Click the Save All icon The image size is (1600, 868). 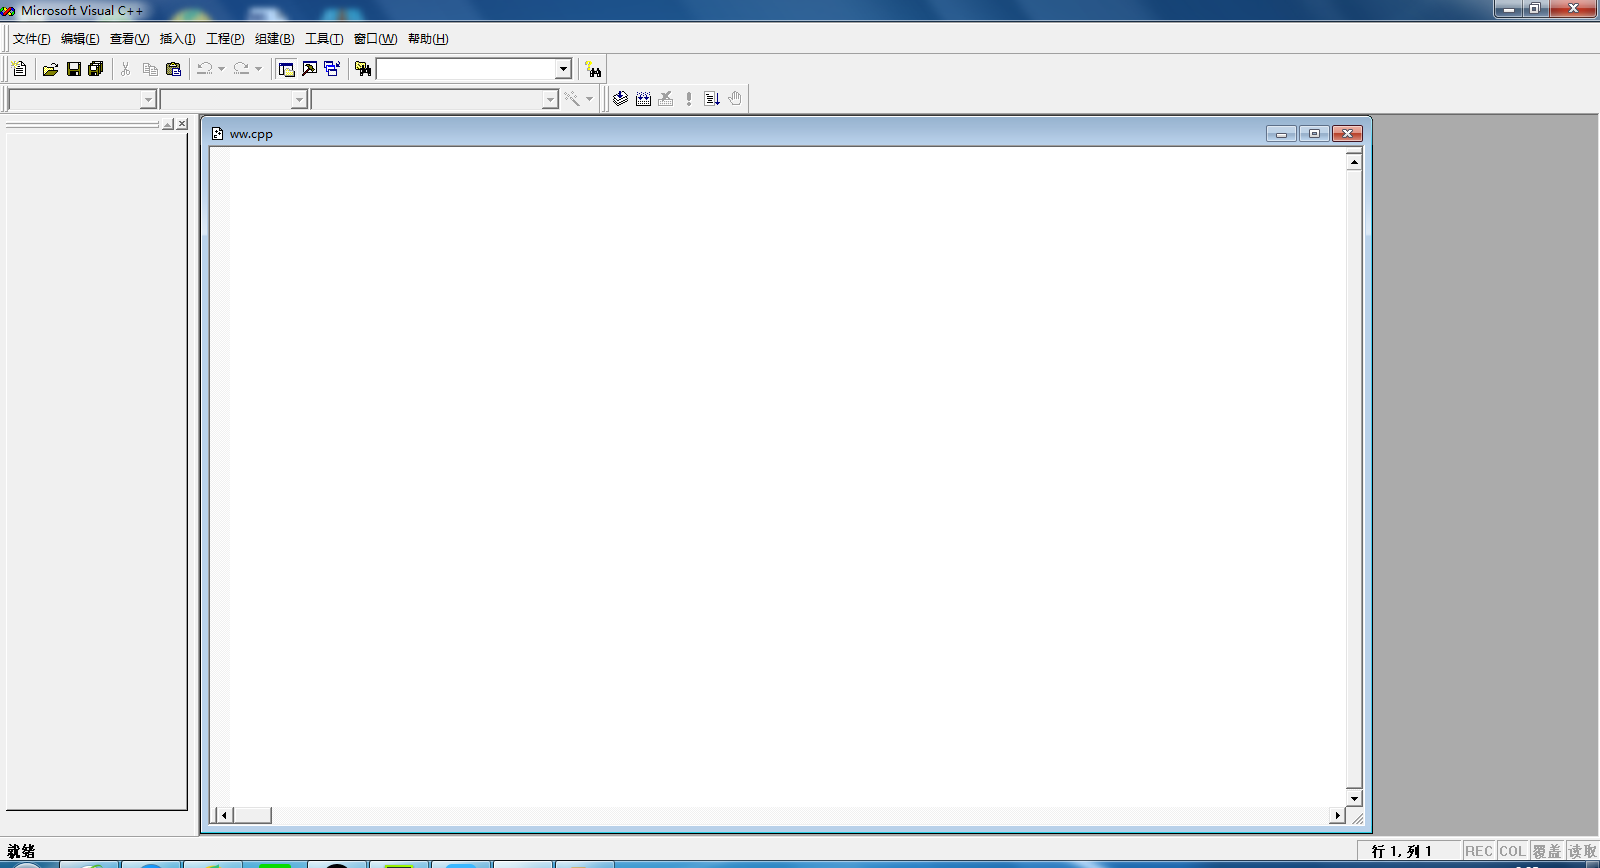[96, 69]
